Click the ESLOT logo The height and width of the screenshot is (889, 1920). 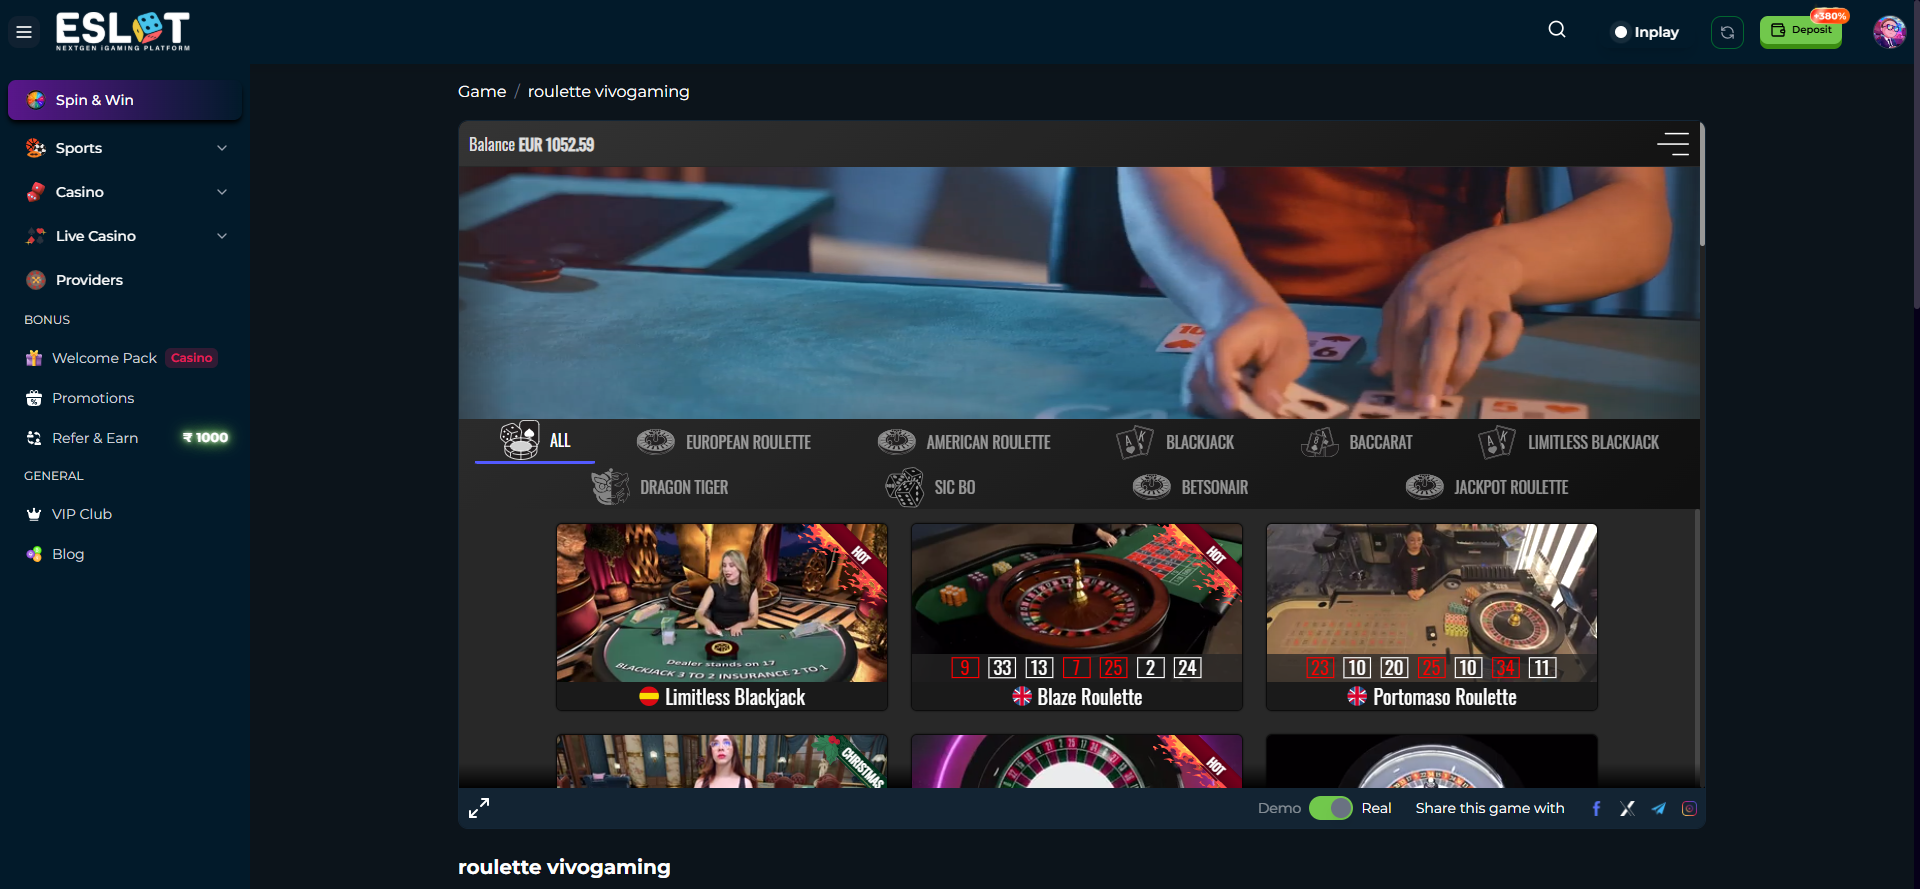tap(122, 31)
